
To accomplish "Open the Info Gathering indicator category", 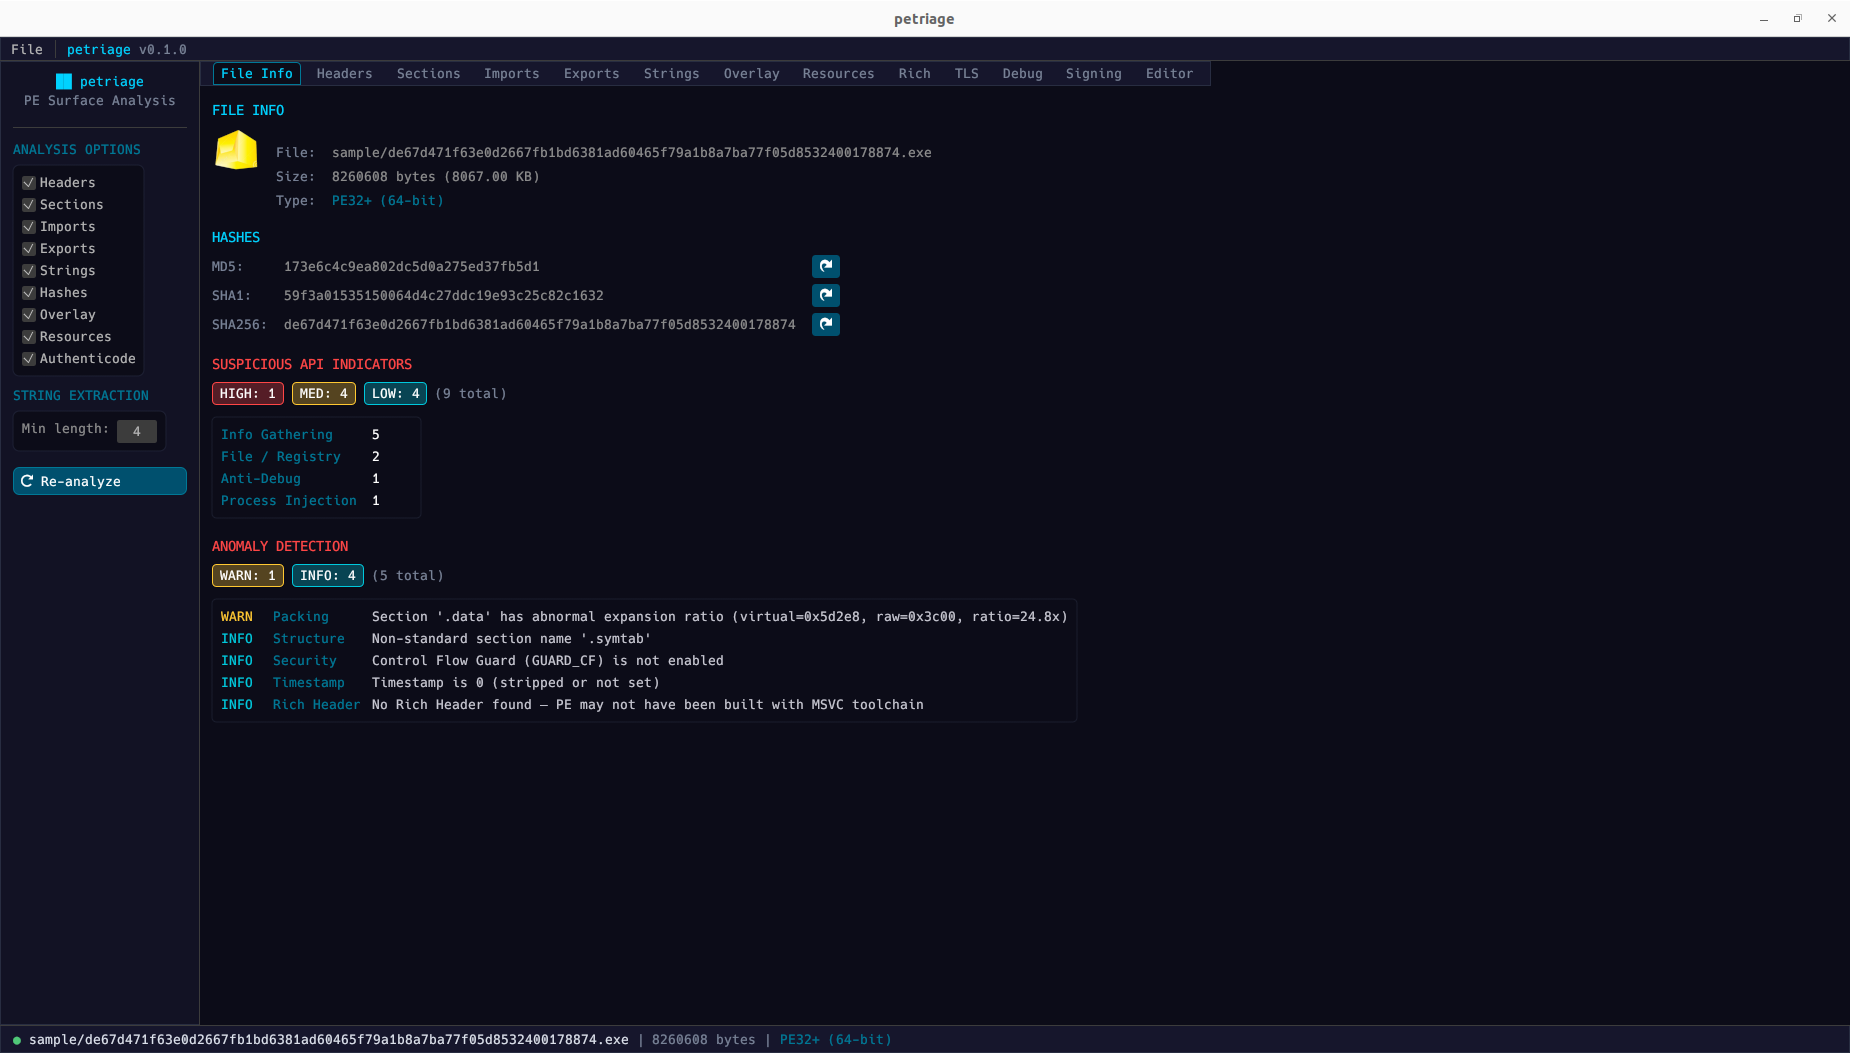I will pos(277,434).
